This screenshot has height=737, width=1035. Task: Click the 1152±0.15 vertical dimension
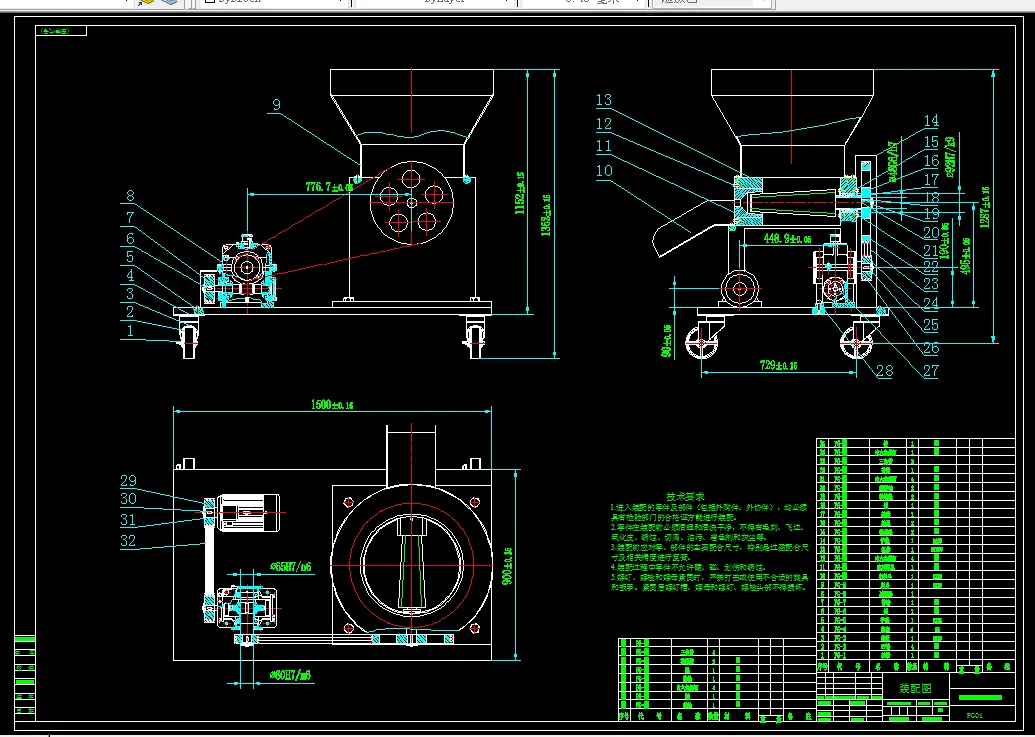click(520, 193)
